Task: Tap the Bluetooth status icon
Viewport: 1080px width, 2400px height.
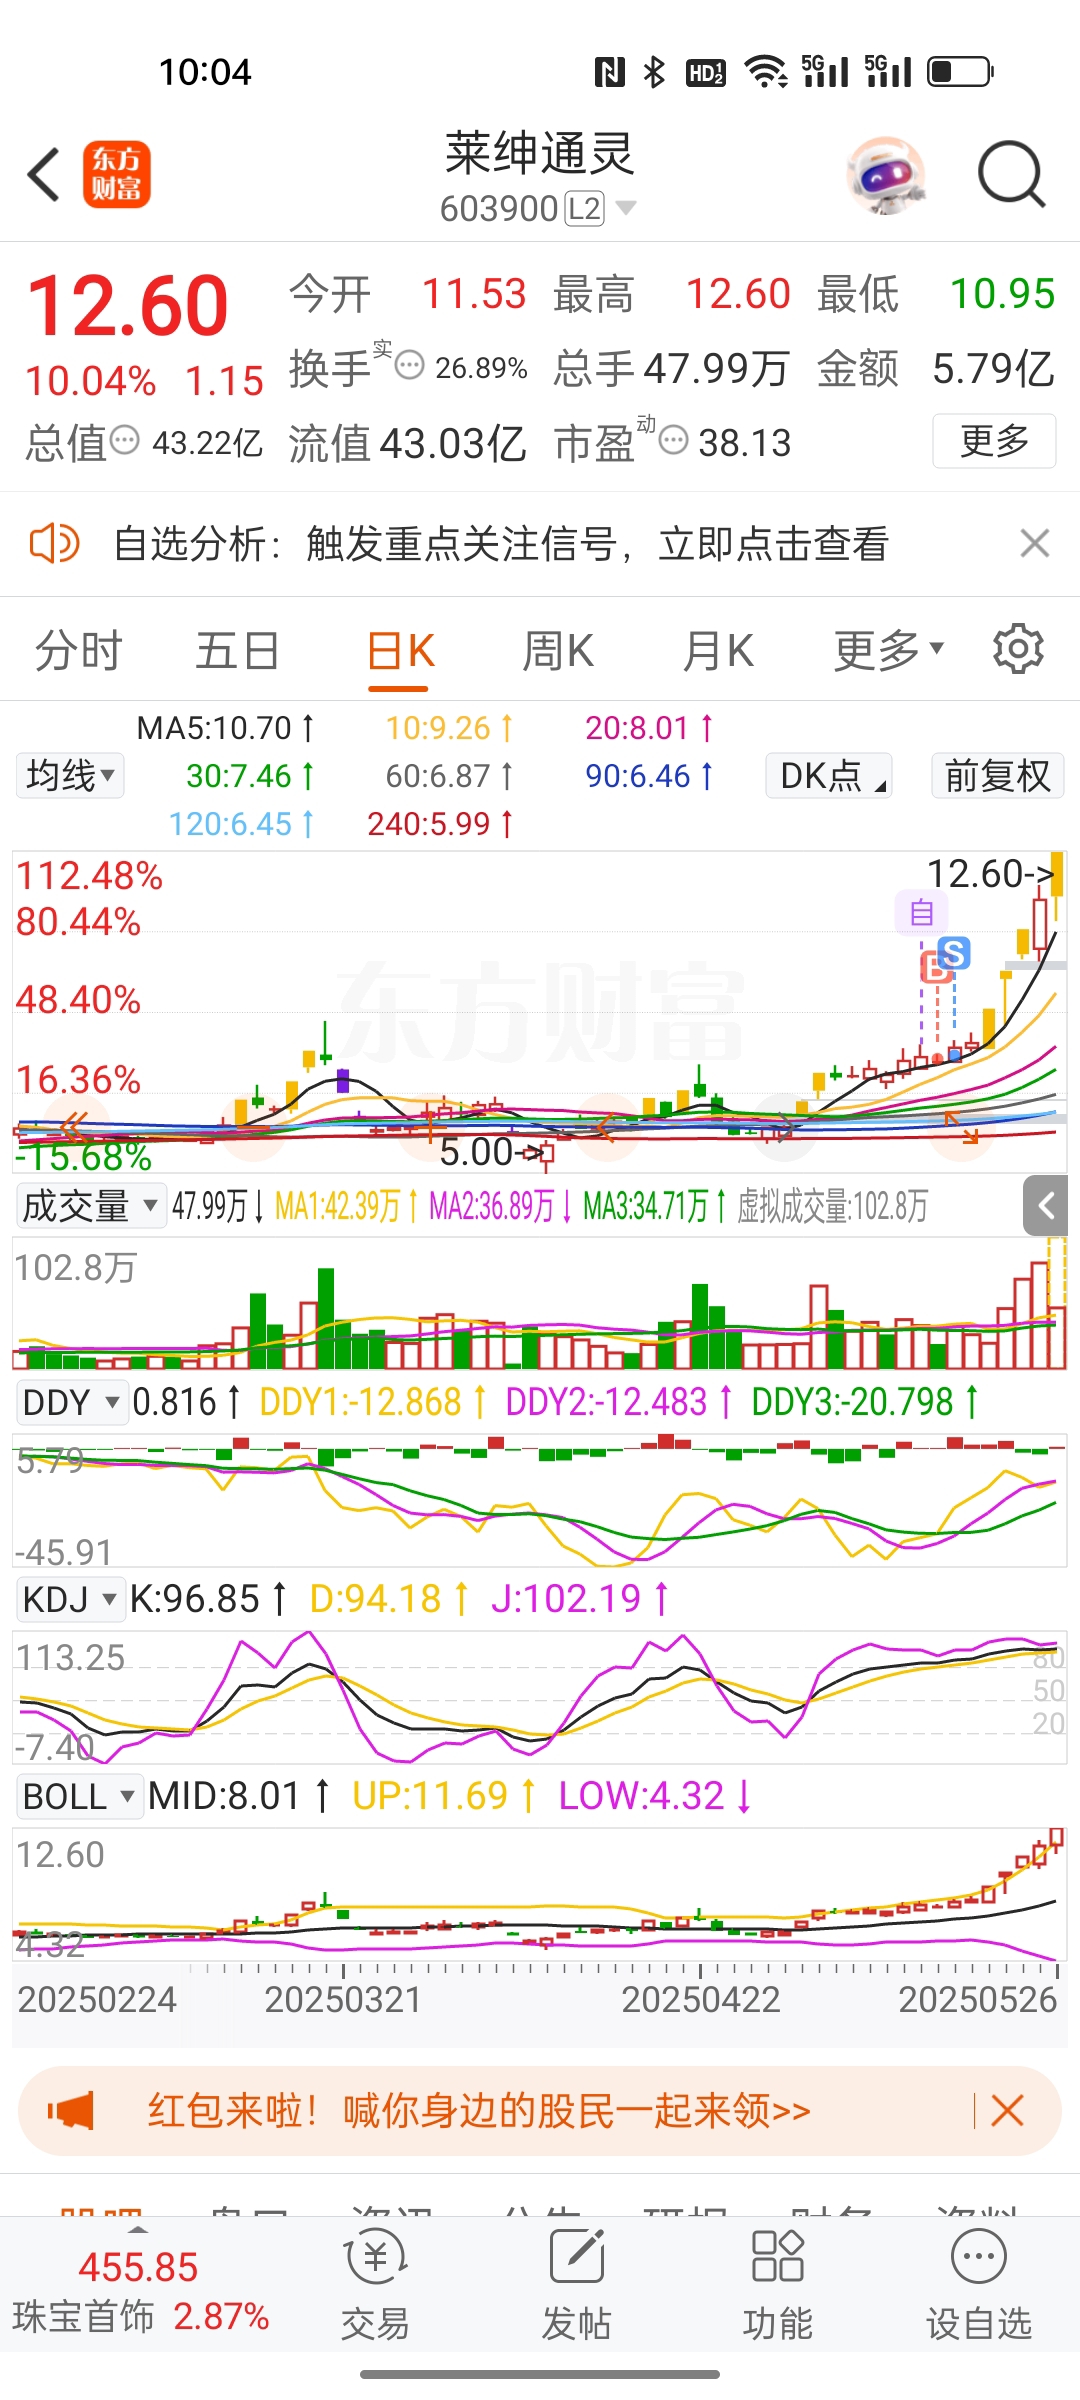Action: 654,72
